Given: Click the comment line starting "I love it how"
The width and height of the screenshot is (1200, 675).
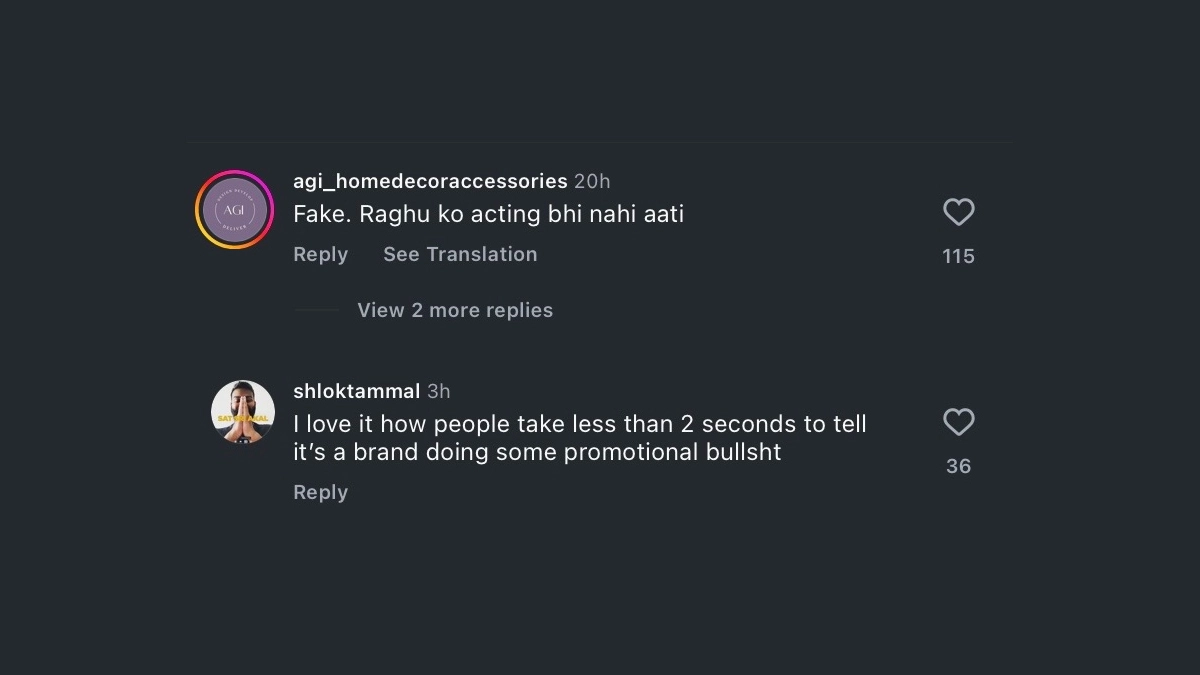Looking at the screenshot, I should tap(579, 424).
